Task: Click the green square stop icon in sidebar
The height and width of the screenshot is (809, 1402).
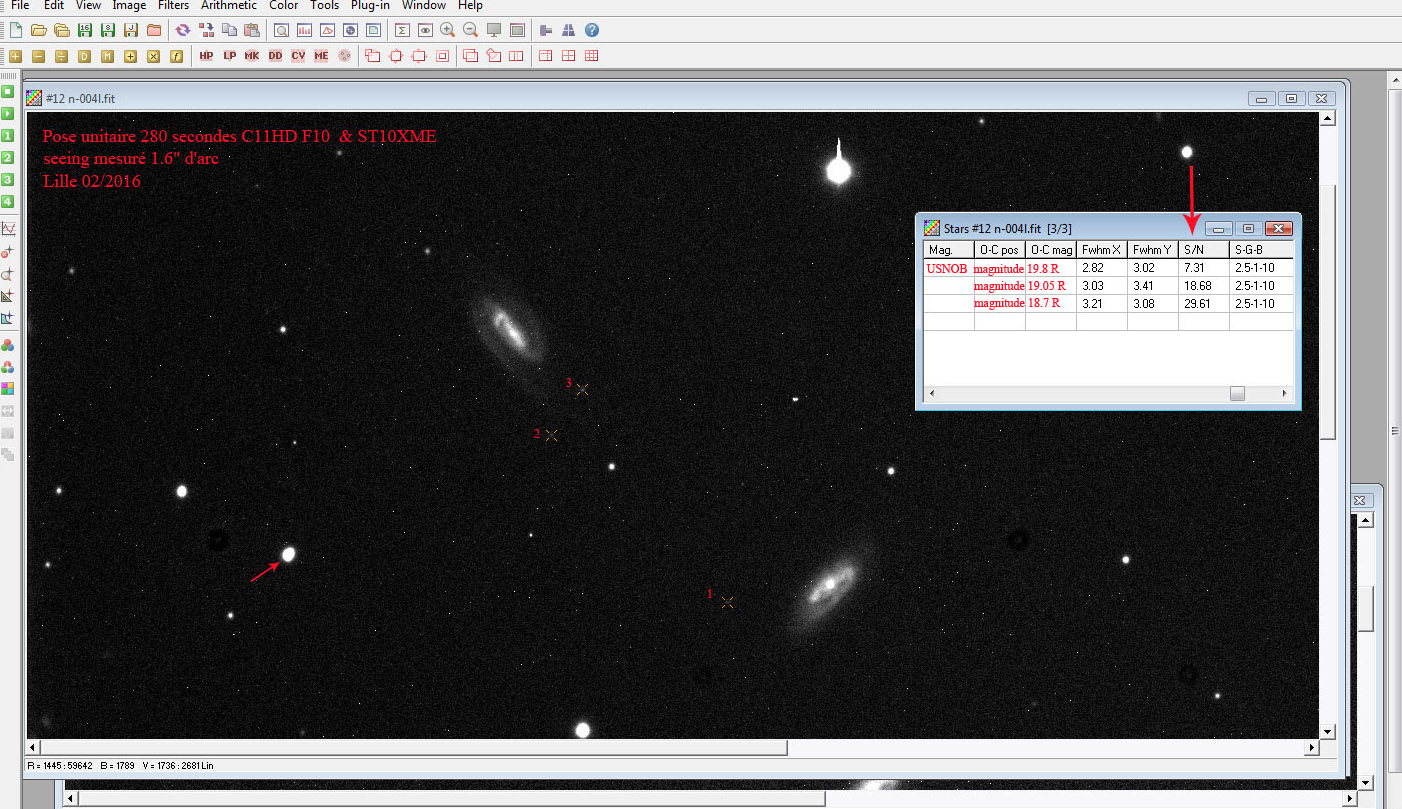Action: point(8,92)
